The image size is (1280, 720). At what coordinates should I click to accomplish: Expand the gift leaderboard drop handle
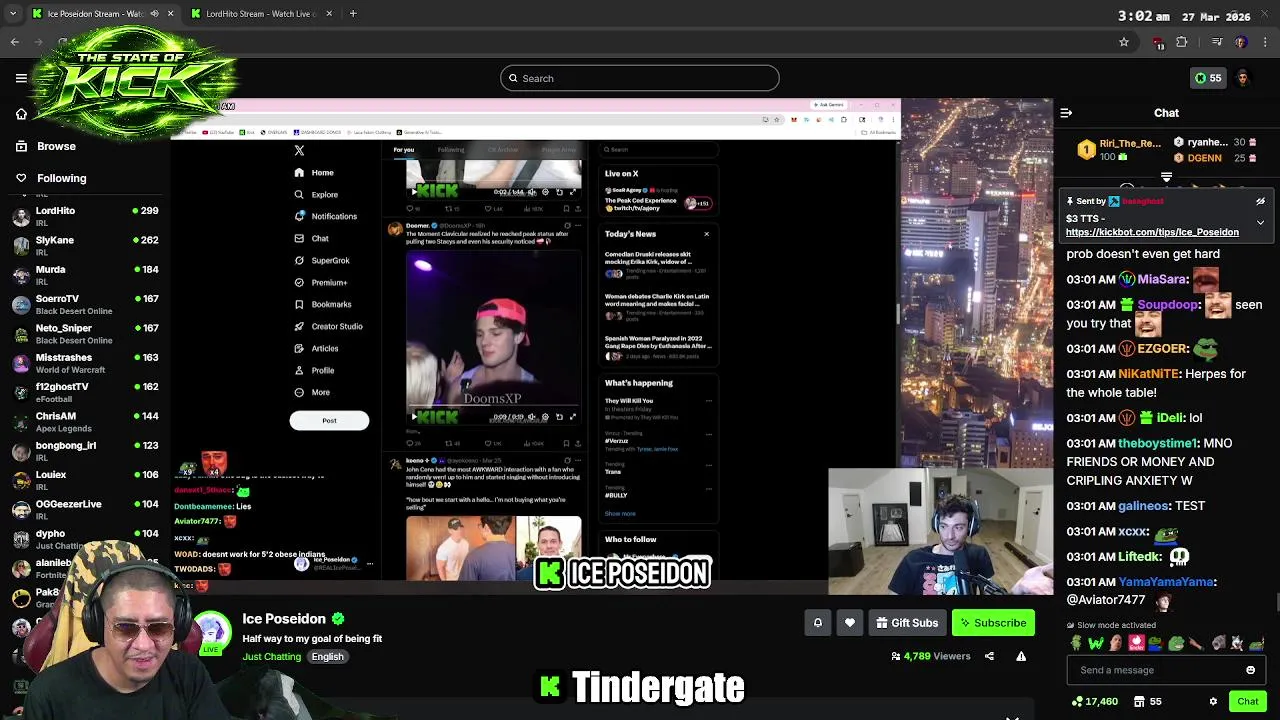coord(1166,177)
